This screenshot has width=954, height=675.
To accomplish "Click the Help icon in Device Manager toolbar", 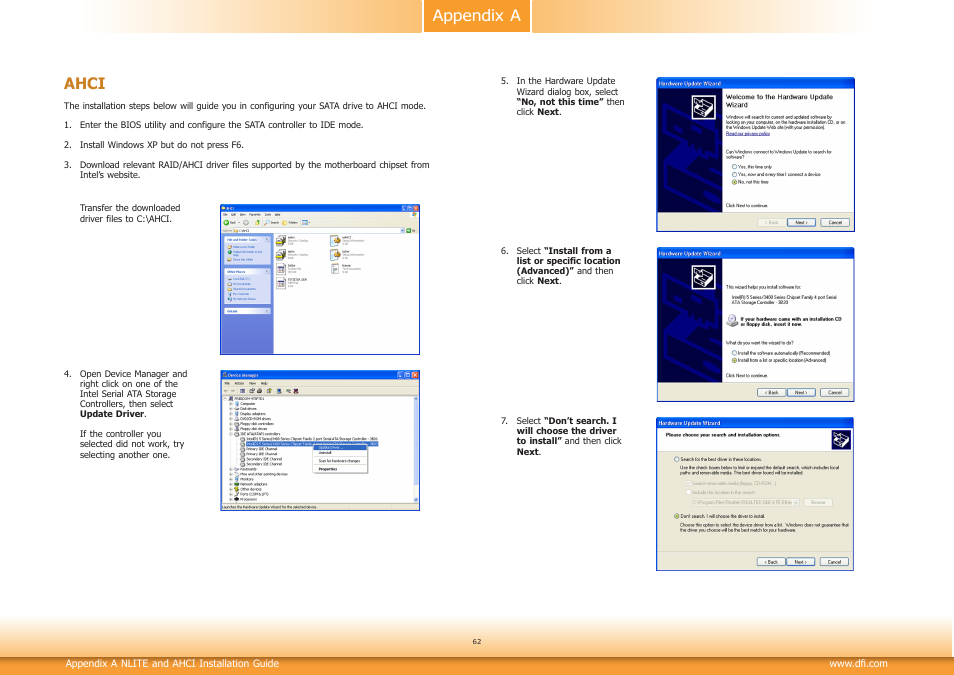I will (269, 391).
